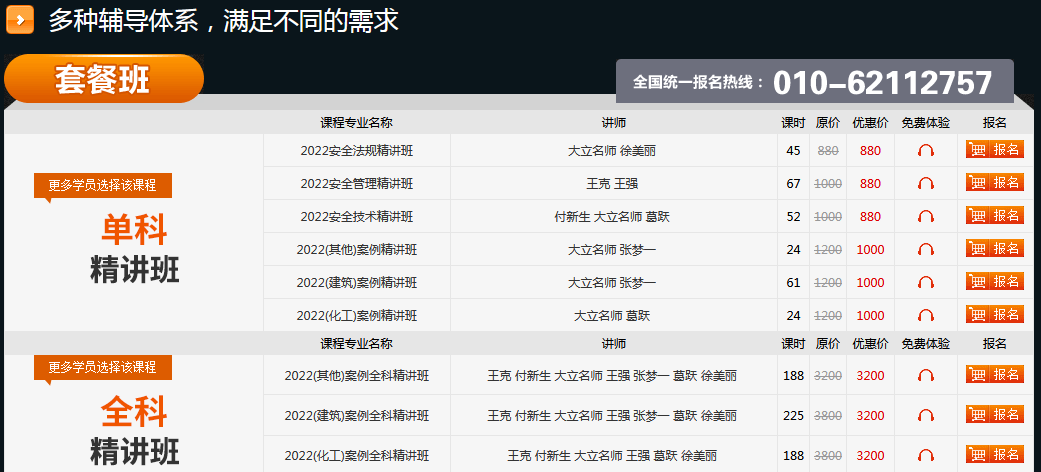Enroll in 2022(化工)案例全科精讲班 with 报名 button
Viewport: 1041px width, 472px height.
pos(995,454)
